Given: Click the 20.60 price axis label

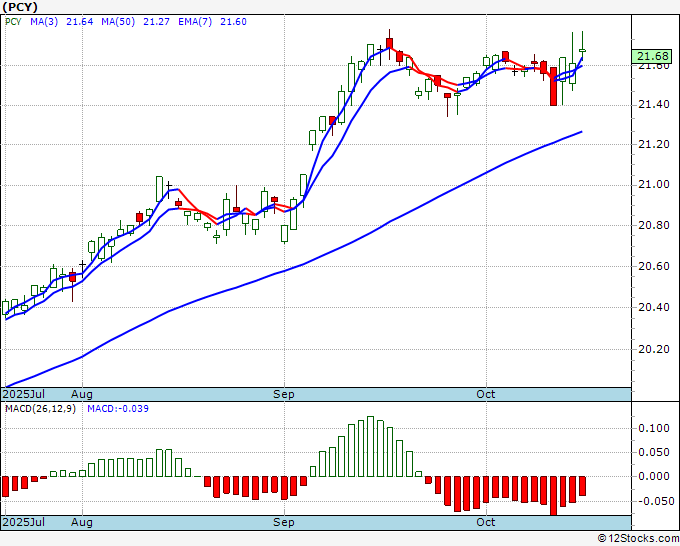Looking at the screenshot, I should (654, 266).
